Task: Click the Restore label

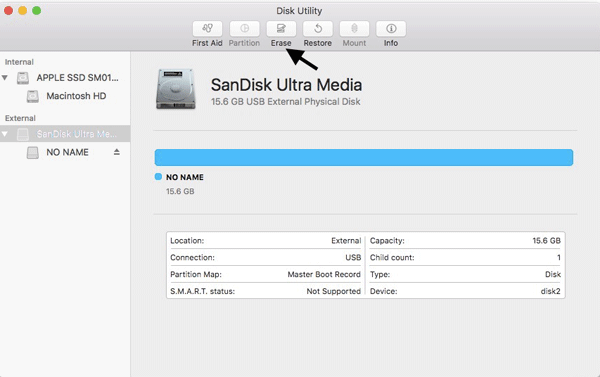Action: coord(318,43)
